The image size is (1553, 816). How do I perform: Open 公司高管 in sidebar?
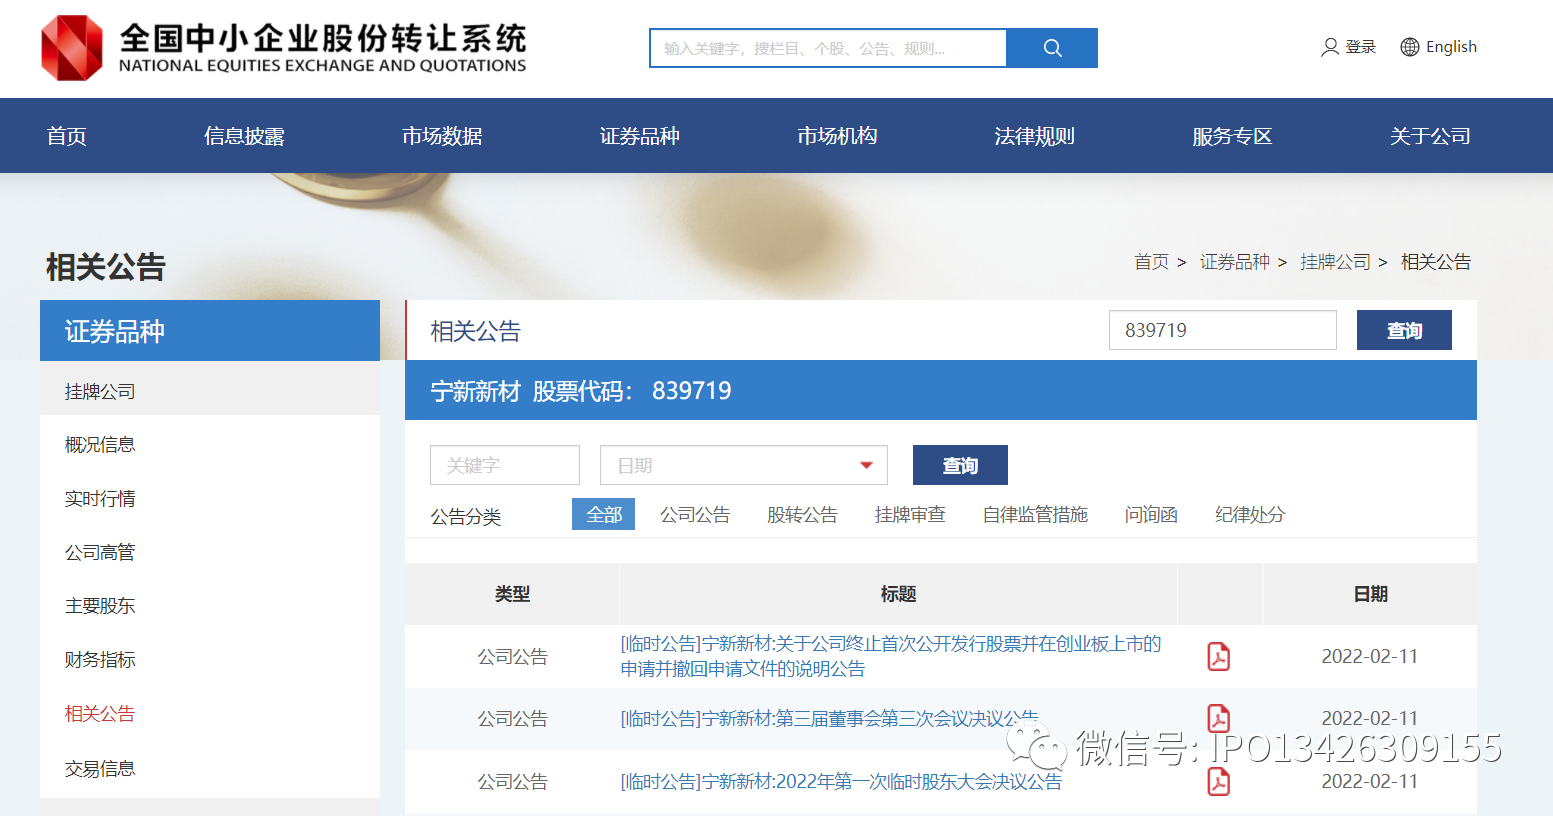tap(100, 552)
